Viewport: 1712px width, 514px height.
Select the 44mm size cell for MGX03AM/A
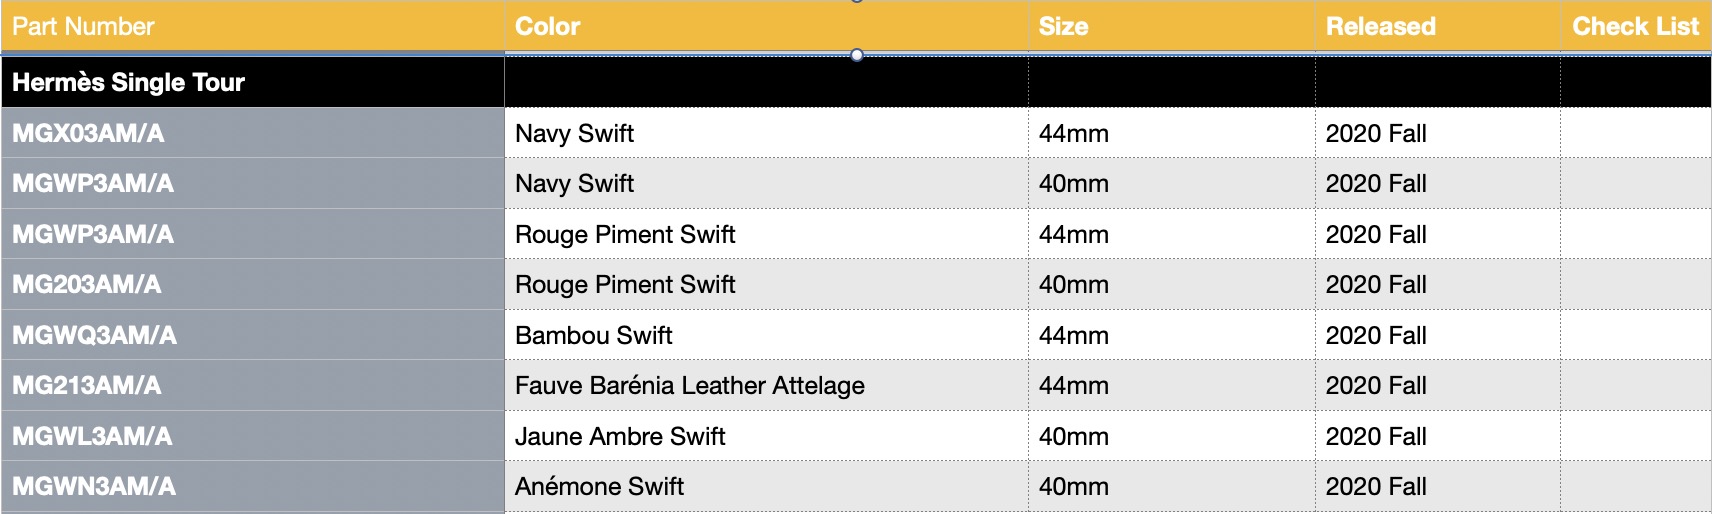[1171, 133]
